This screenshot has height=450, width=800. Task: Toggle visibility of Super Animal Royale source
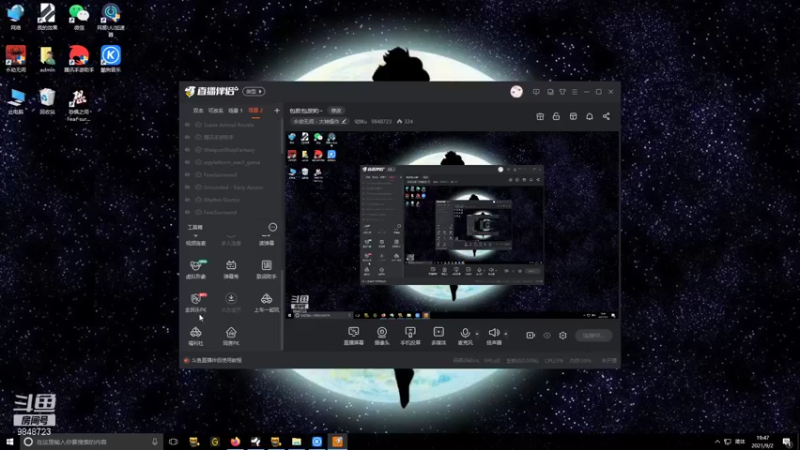187,124
